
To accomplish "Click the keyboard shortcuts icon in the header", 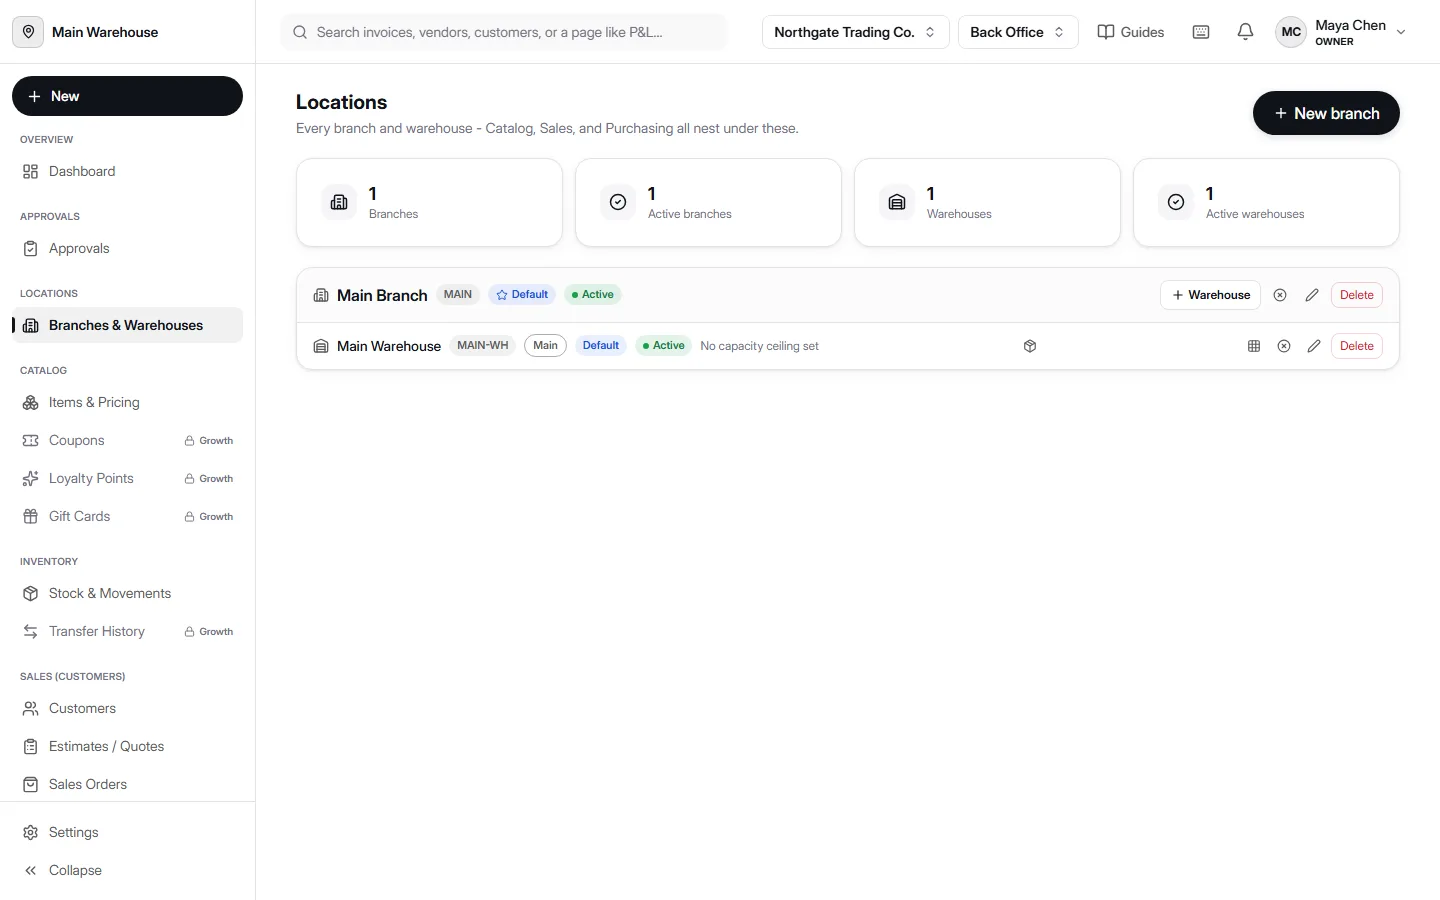I will (x=1201, y=32).
